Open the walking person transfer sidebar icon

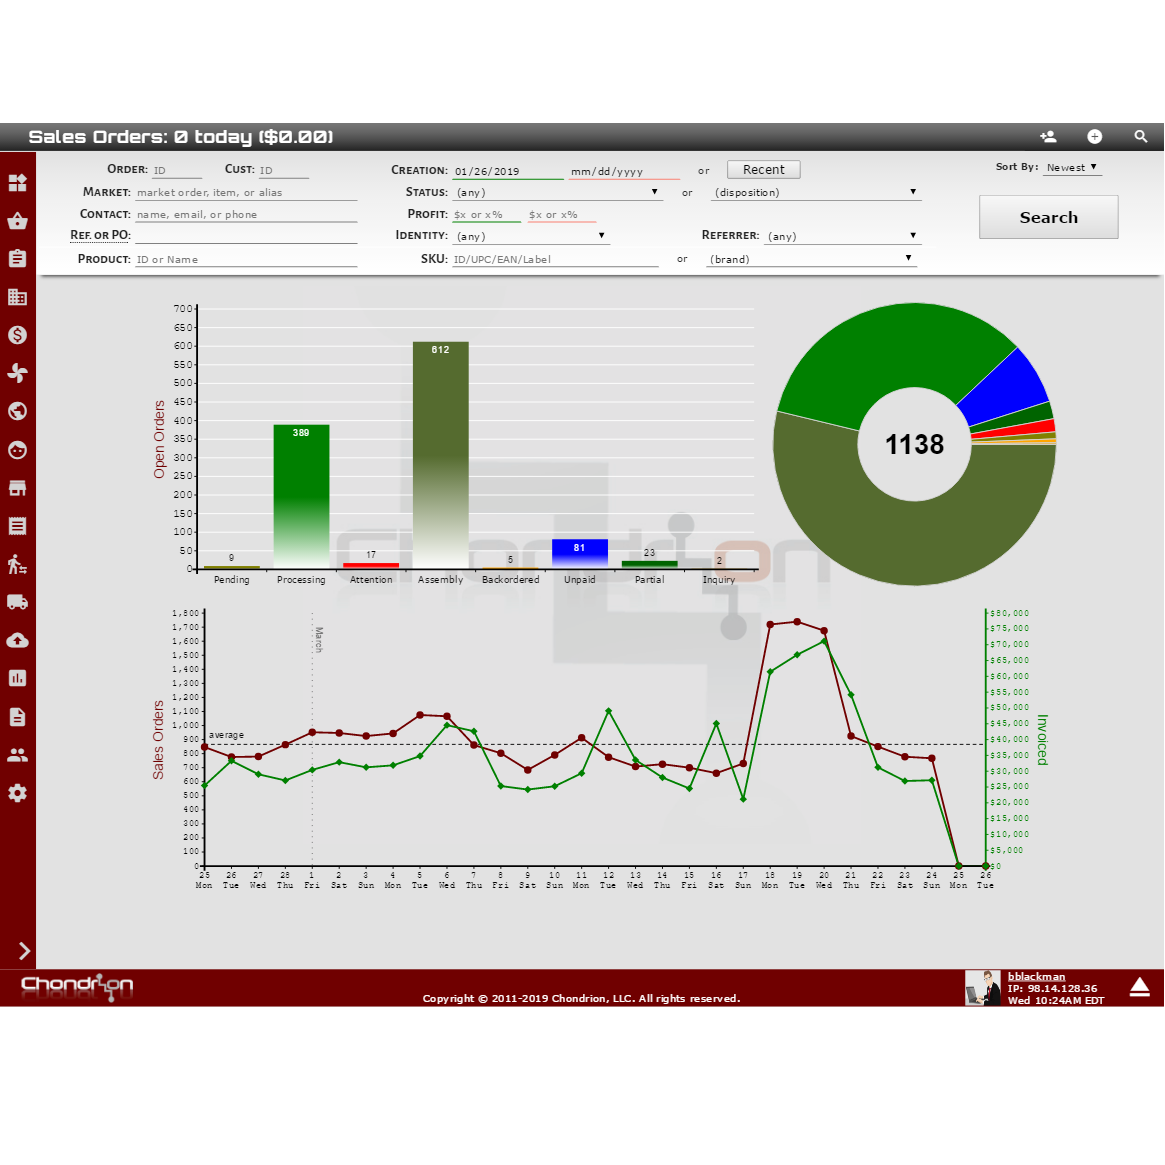(x=18, y=565)
